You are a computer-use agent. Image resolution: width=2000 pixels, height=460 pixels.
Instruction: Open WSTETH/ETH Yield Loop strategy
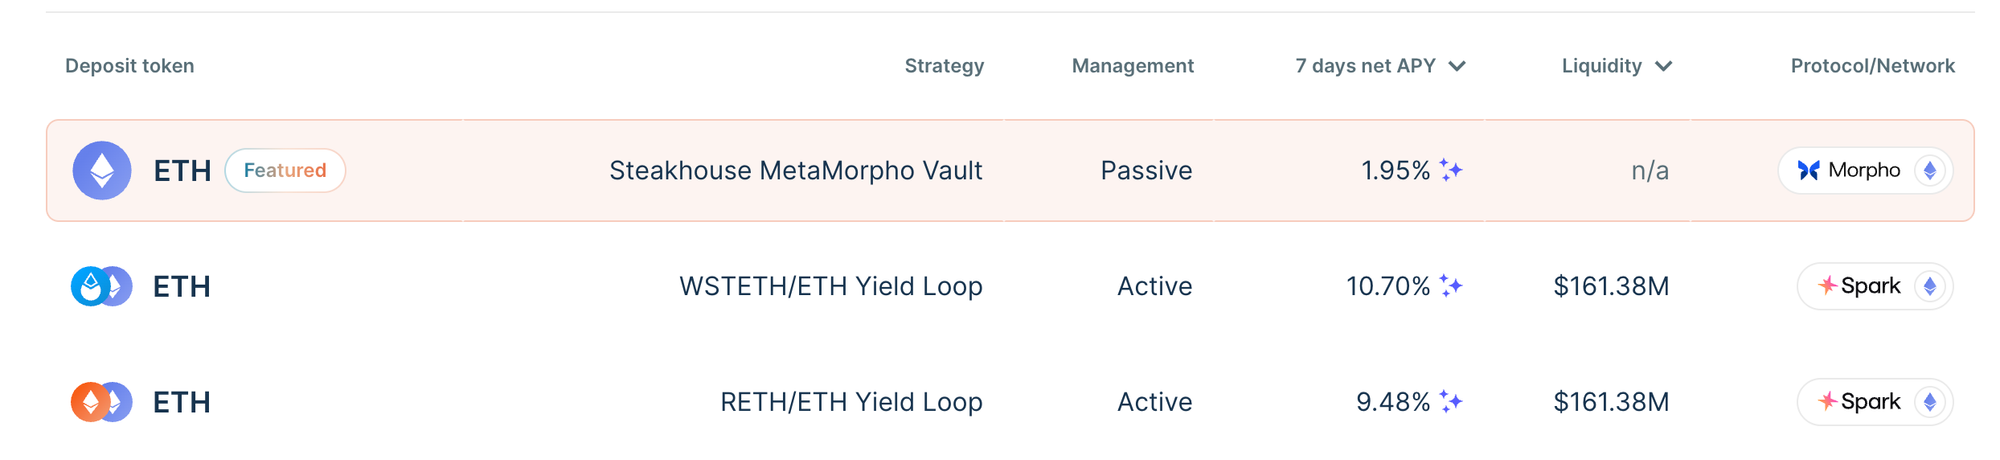(831, 287)
